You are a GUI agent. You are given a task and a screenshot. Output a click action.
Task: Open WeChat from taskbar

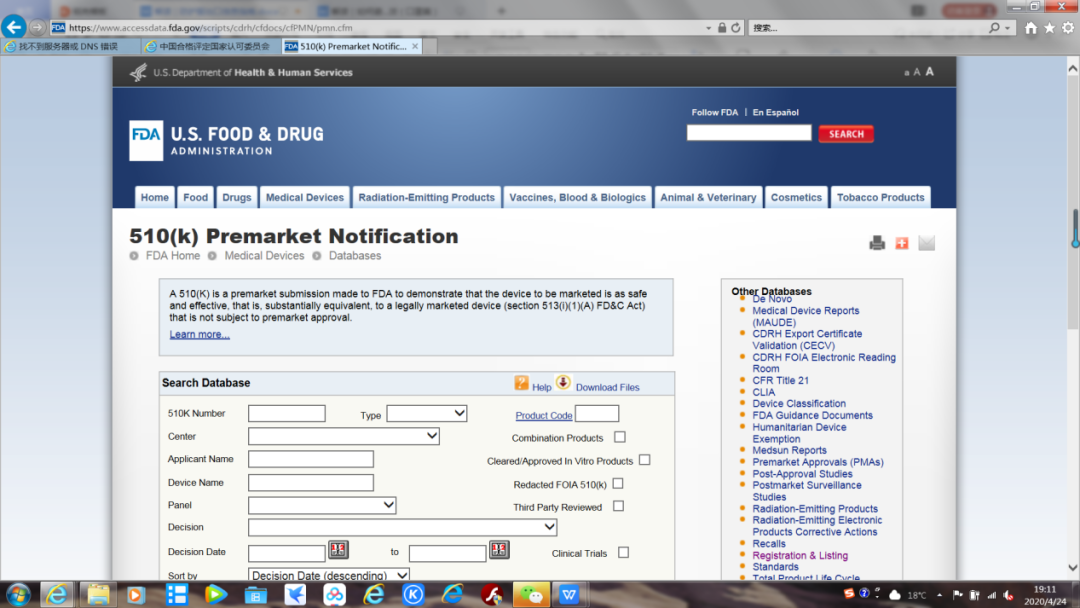pyautogui.click(x=530, y=595)
